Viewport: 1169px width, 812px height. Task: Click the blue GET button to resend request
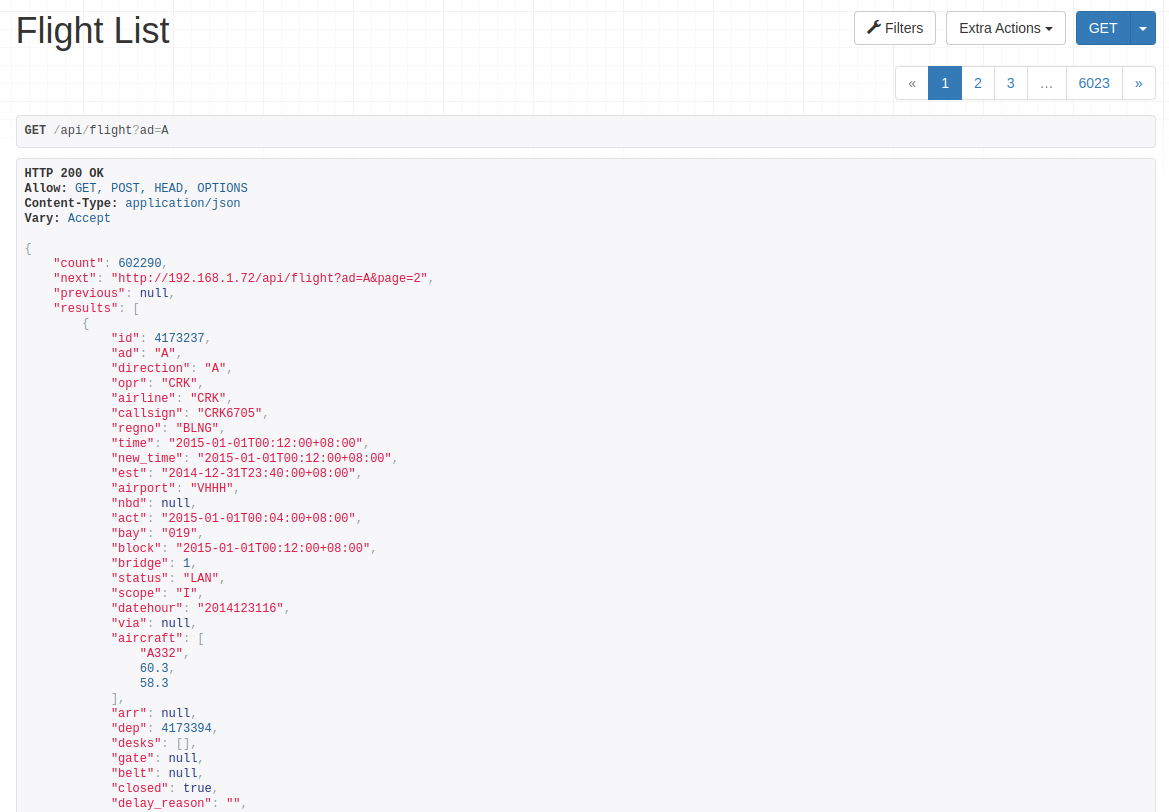click(x=1103, y=28)
